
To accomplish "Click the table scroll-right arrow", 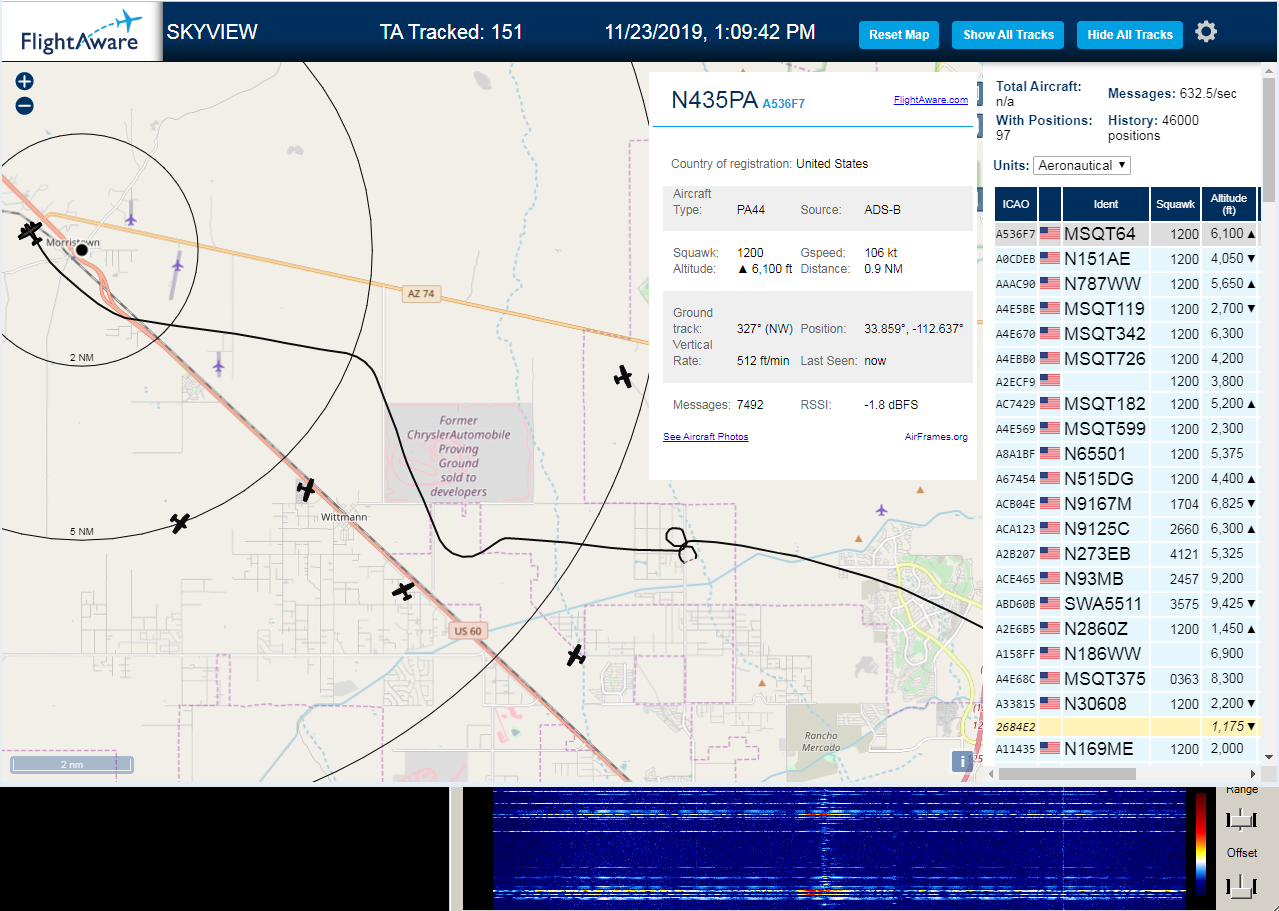I will pos(1254,774).
